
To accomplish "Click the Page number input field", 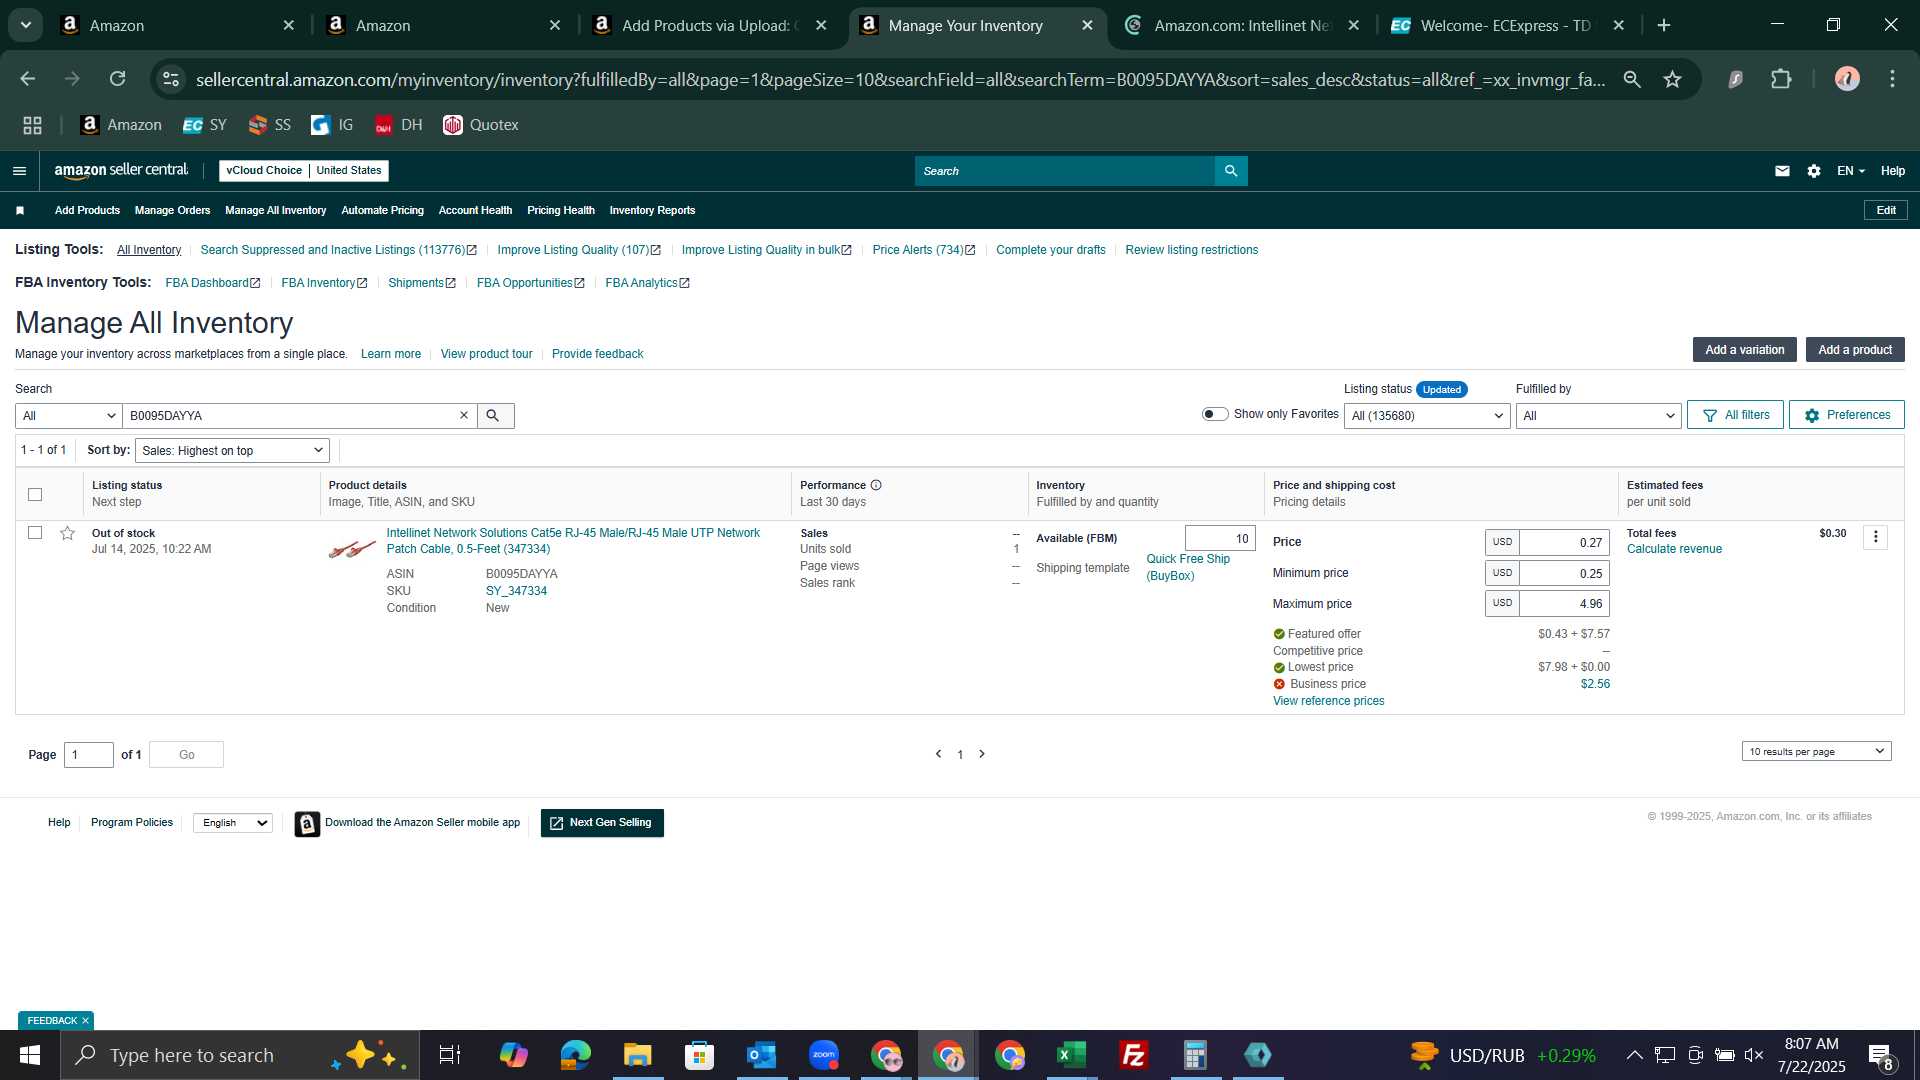I will 89,755.
